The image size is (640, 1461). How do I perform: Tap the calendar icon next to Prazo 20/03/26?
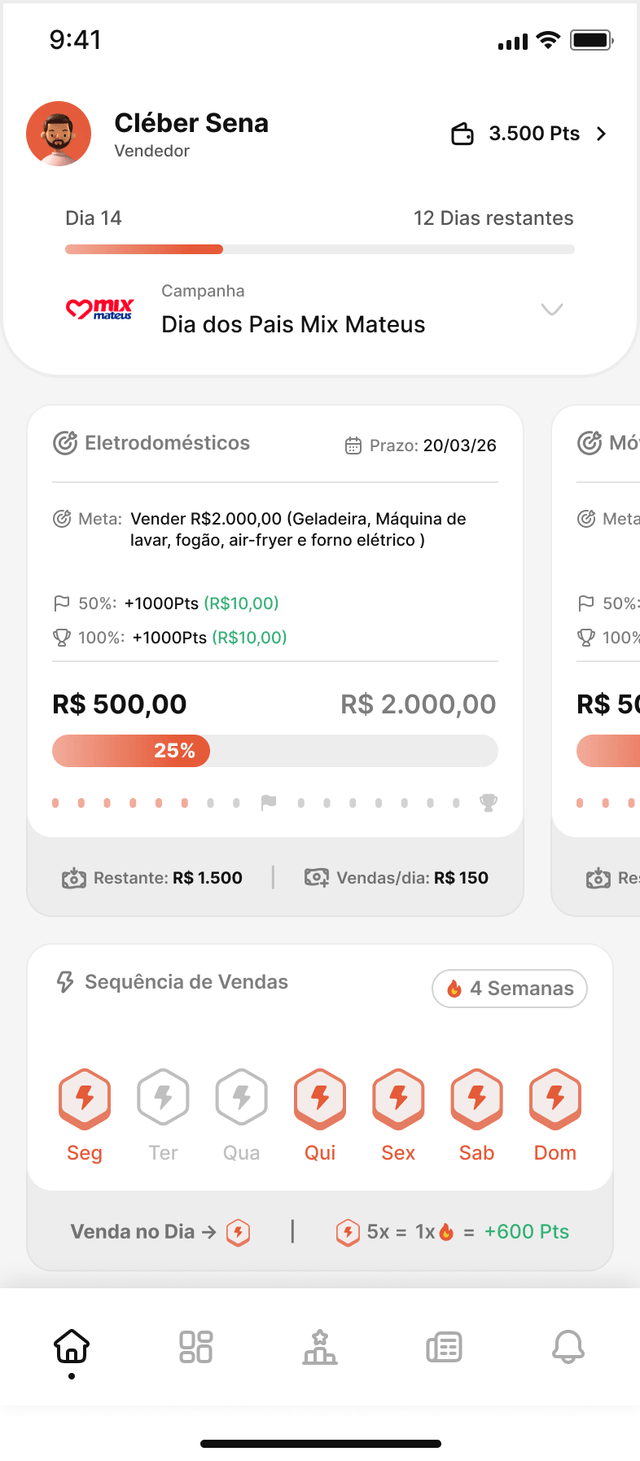tap(352, 445)
